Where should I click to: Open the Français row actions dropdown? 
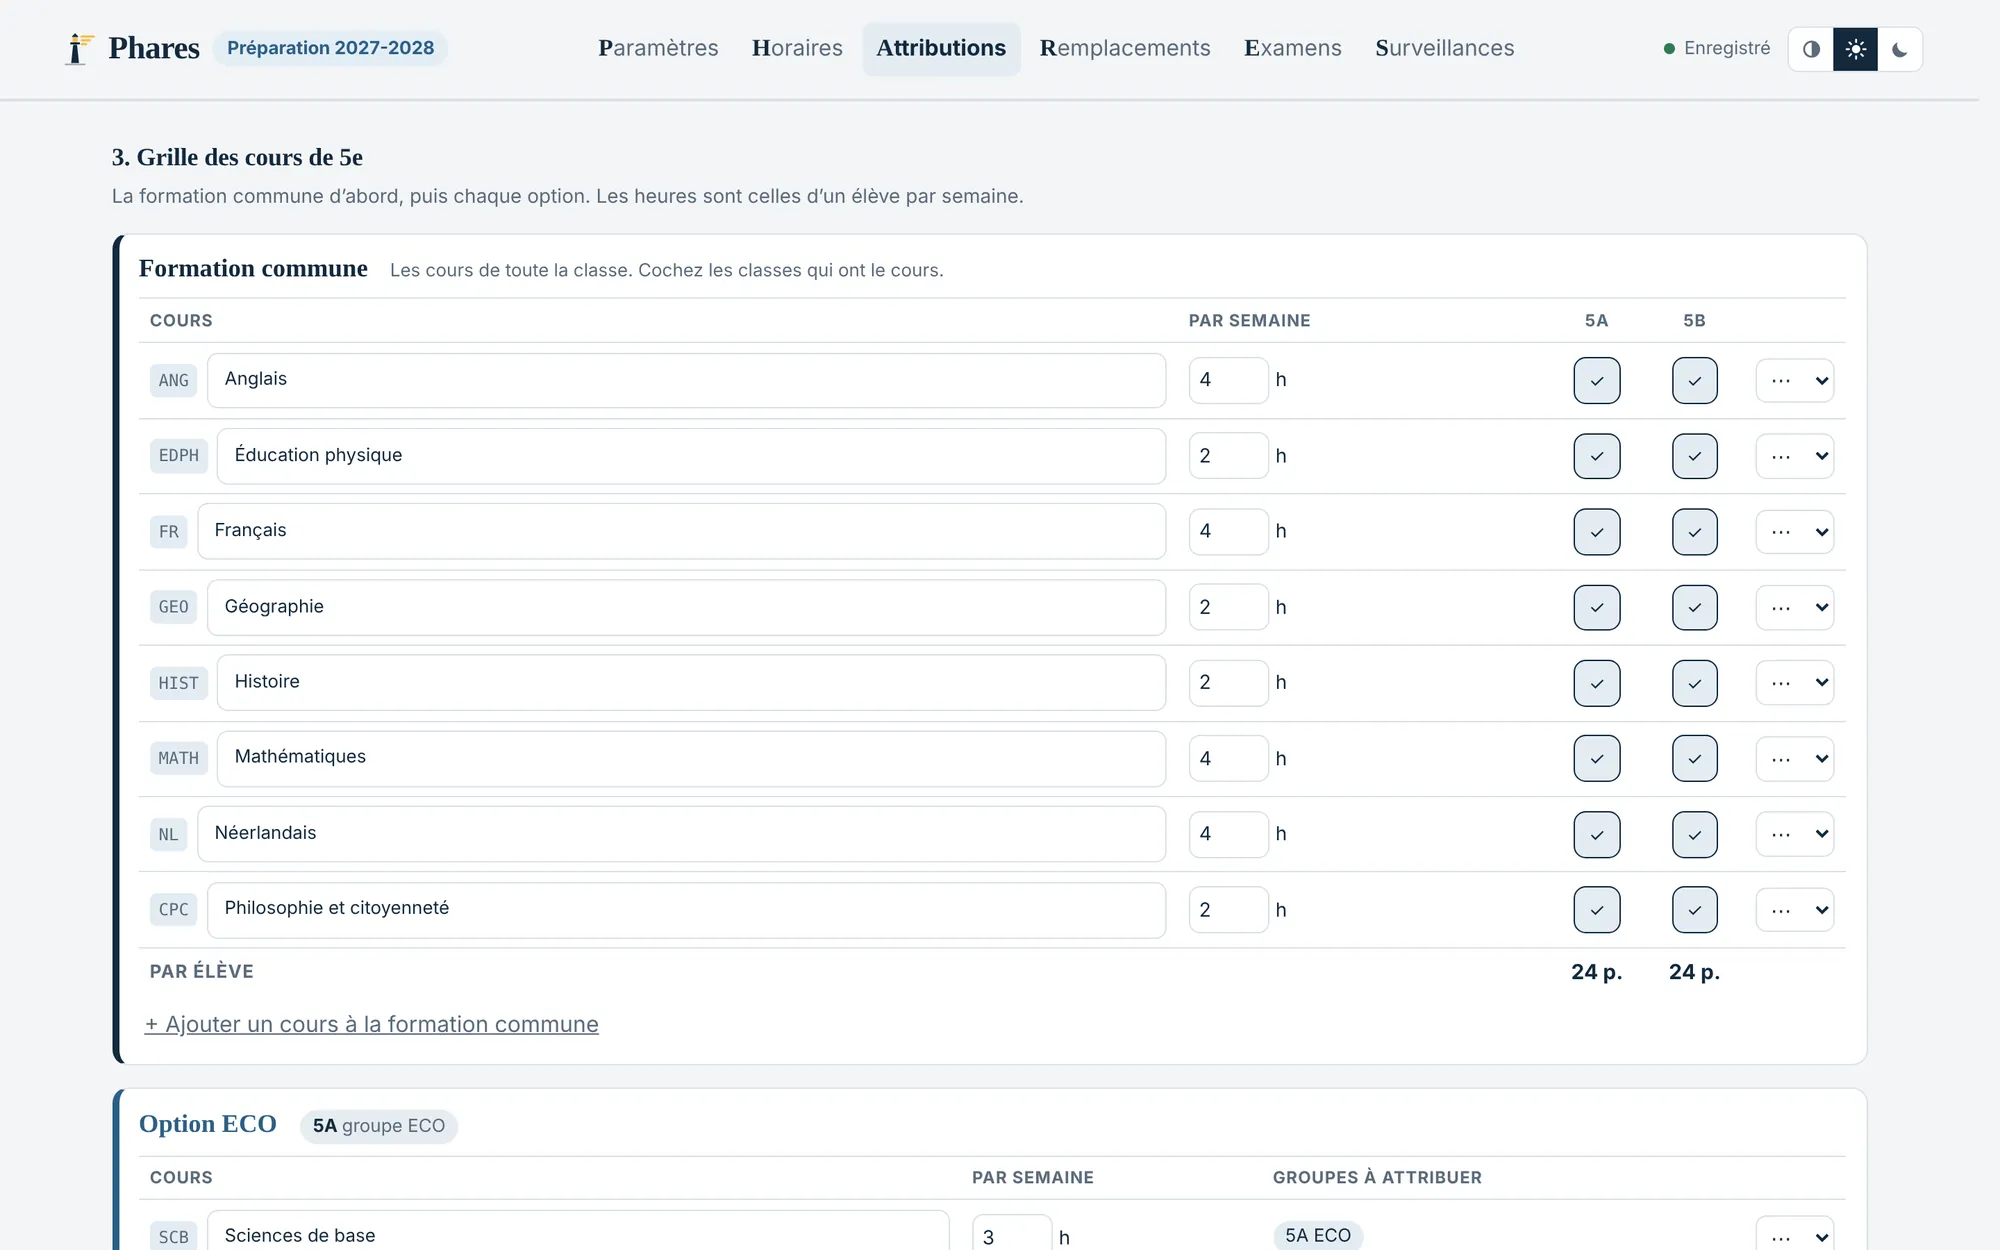point(1795,532)
